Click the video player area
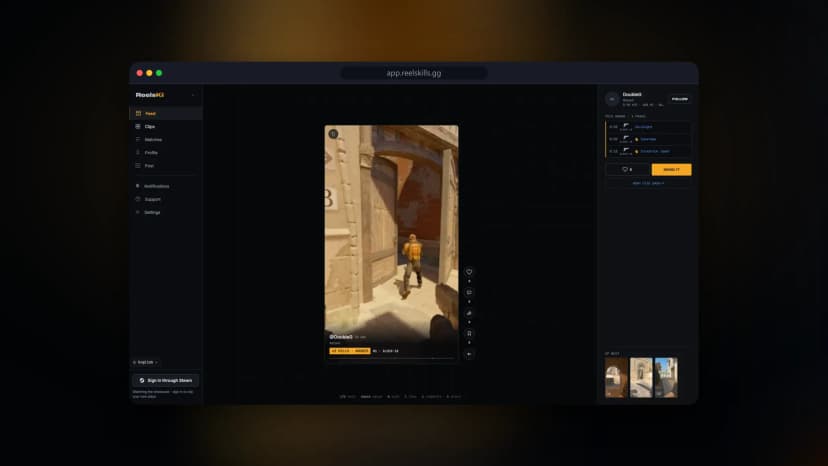The height and width of the screenshot is (466, 828). (391, 243)
